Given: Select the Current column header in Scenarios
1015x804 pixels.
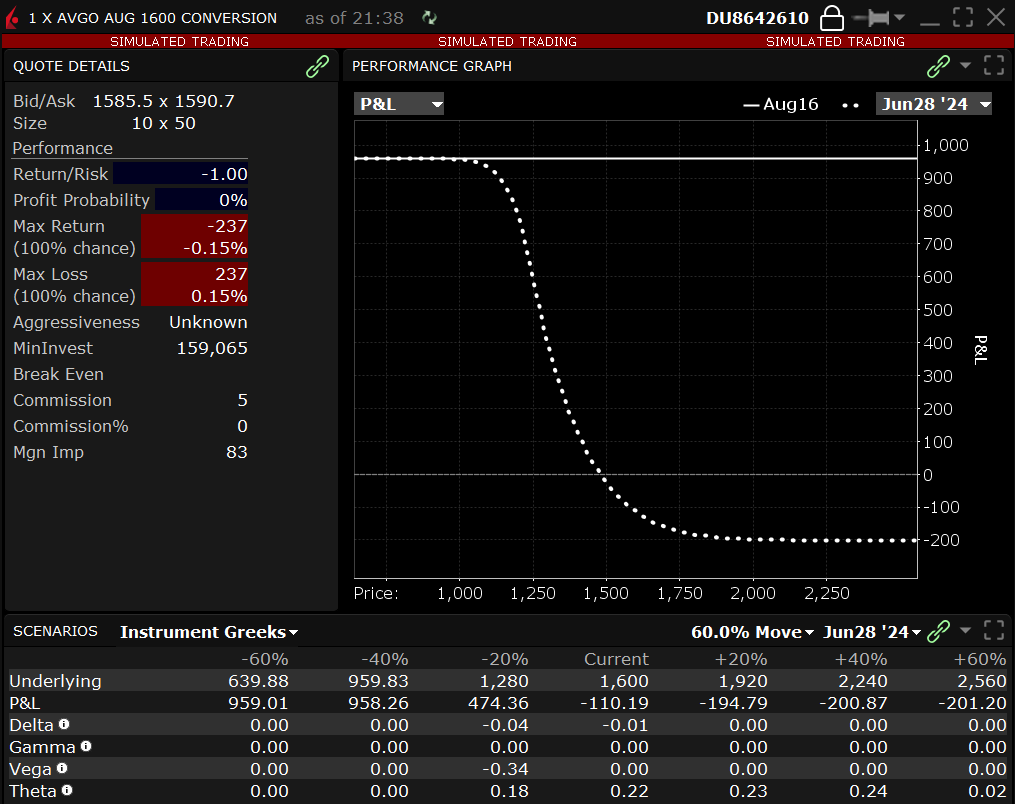Looking at the screenshot, I should point(616,659).
